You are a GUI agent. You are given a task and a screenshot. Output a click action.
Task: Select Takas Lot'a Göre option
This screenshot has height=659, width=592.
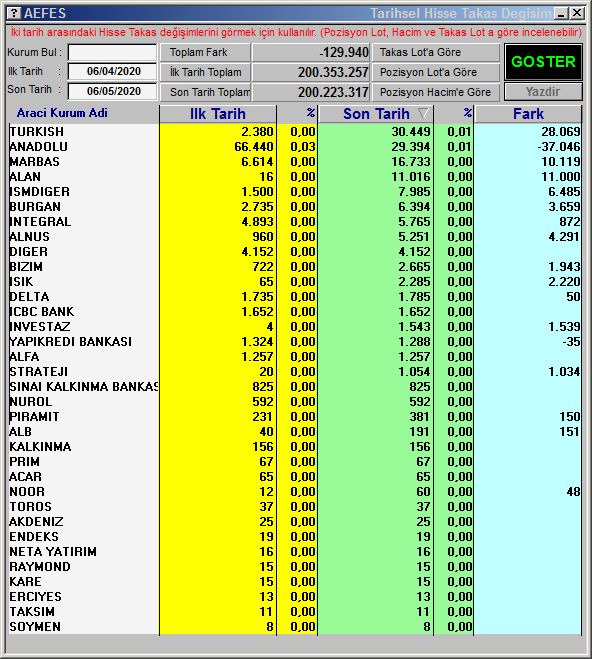[436, 52]
